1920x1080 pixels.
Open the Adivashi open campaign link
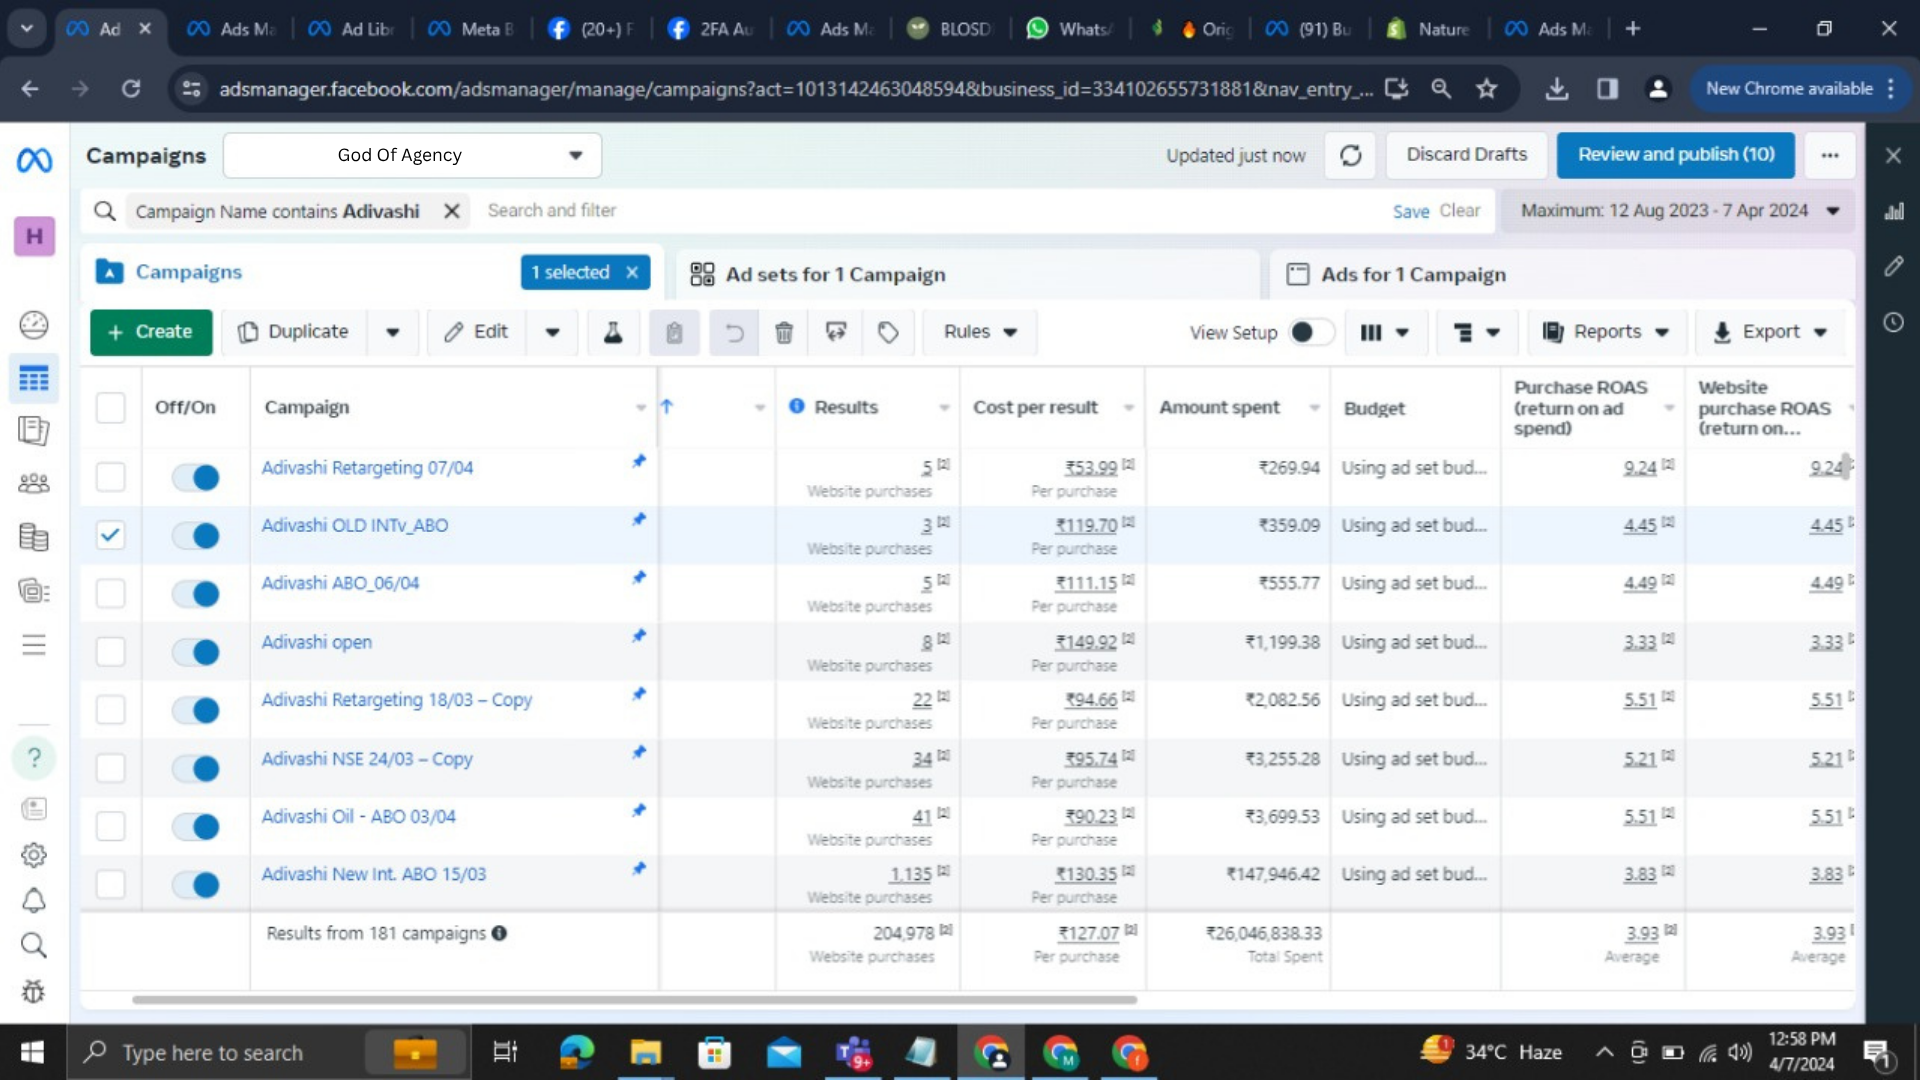coord(316,642)
